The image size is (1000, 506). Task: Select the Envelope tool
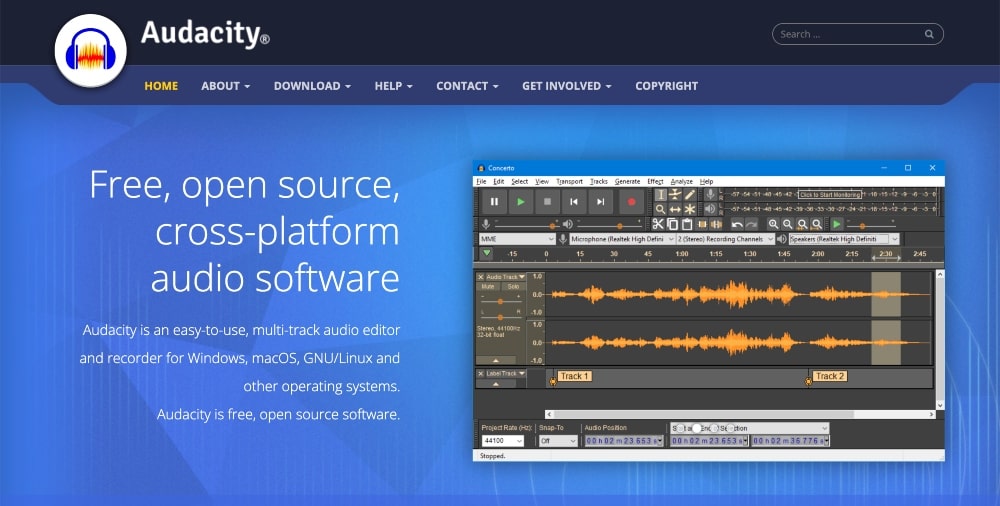(x=675, y=195)
